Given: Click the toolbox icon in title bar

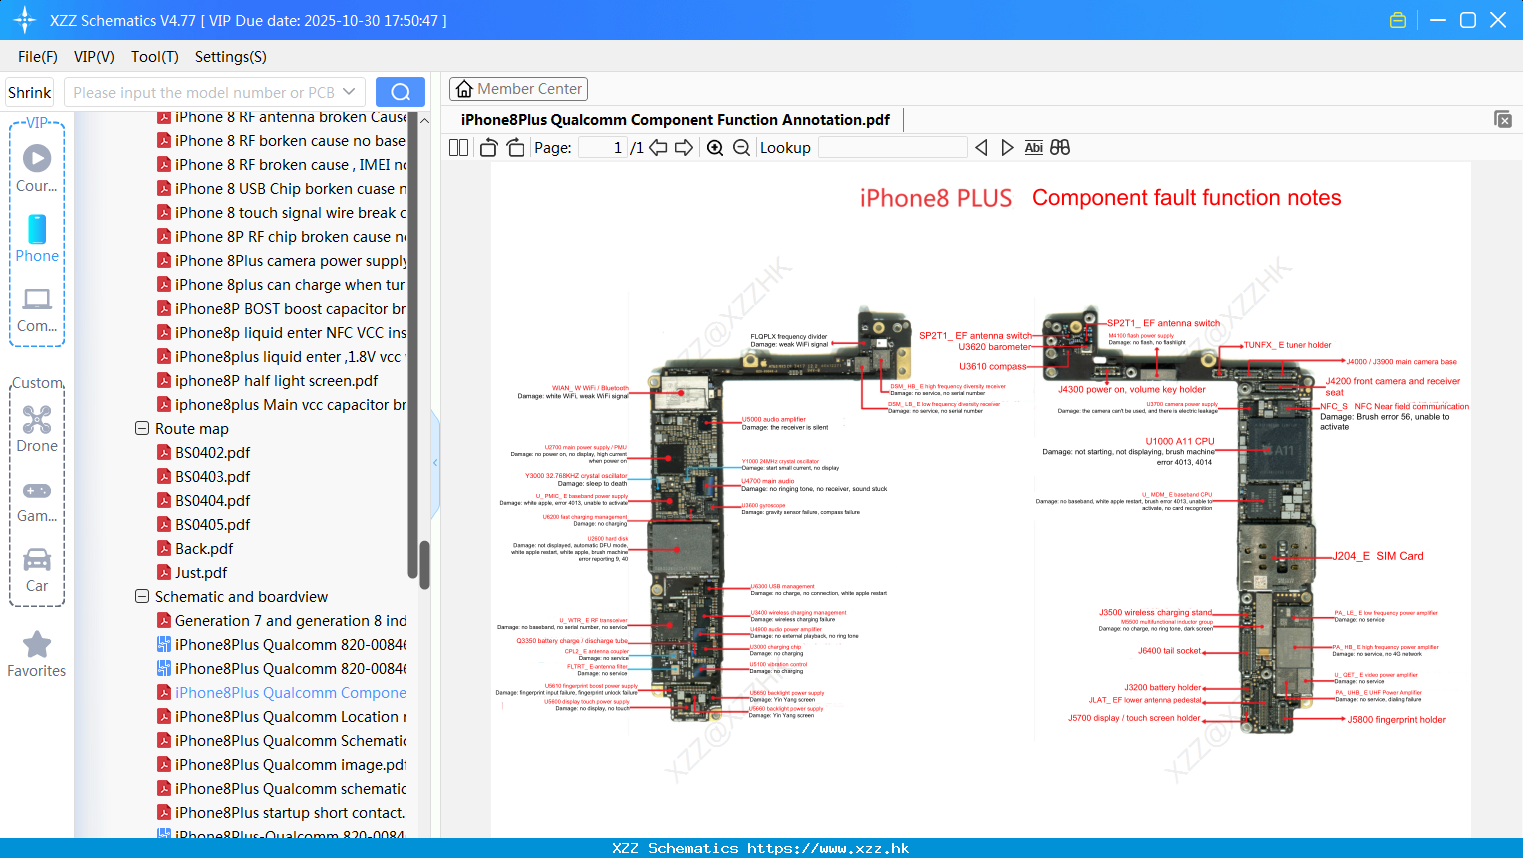Looking at the screenshot, I should pyautogui.click(x=1398, y=20).
